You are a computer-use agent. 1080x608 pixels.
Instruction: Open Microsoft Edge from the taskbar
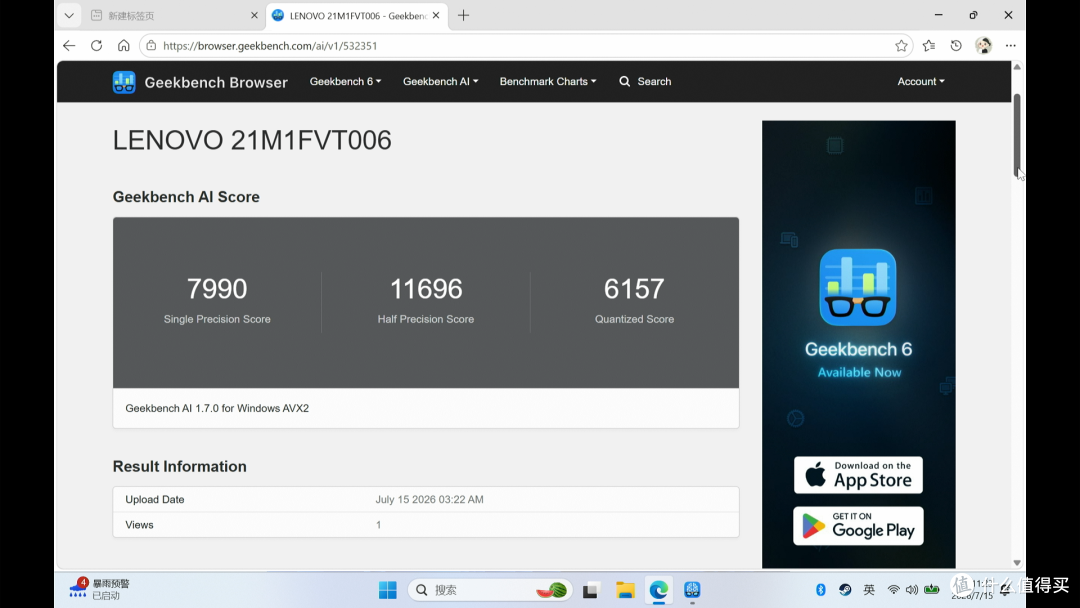click(658, 590)
